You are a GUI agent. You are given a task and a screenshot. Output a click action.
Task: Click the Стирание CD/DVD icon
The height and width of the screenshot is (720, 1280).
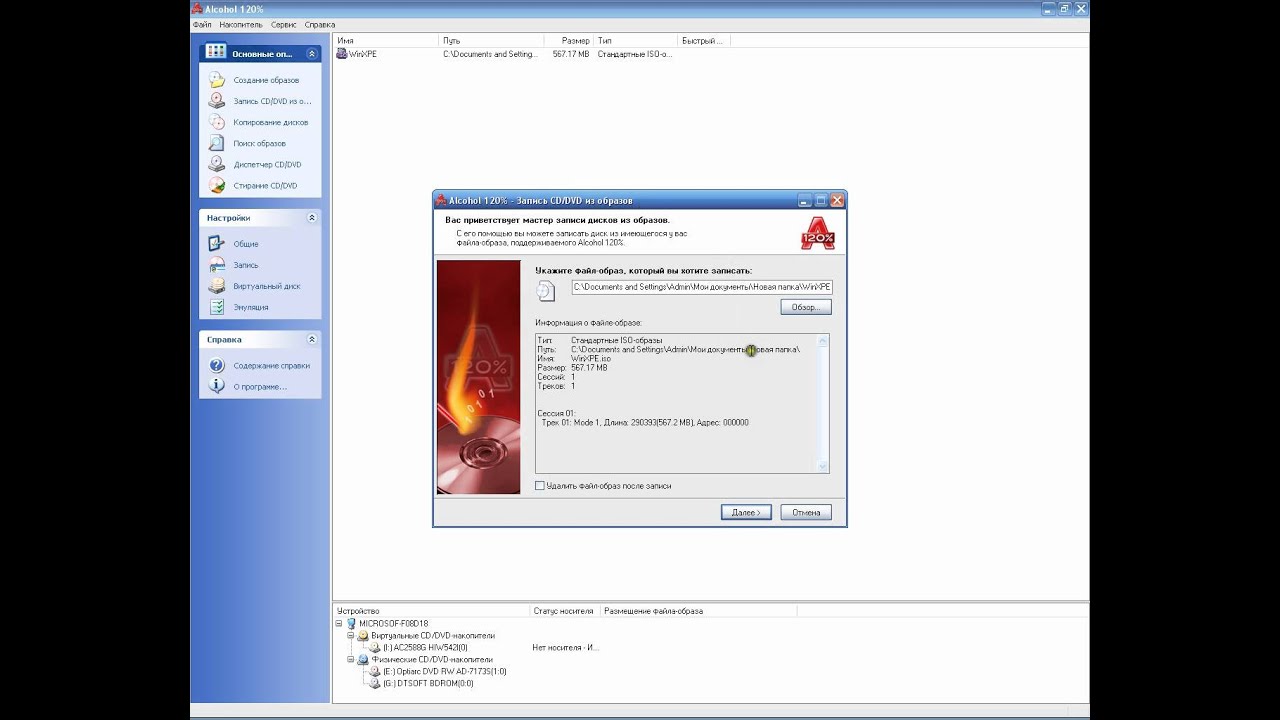[x=217, y=185]
